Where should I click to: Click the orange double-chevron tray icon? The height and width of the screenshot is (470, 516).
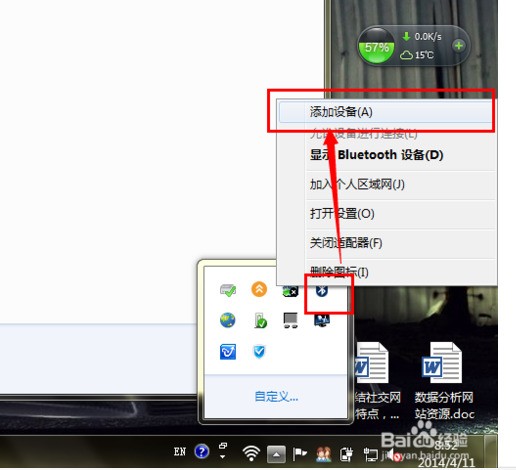[x=259, y=289]
